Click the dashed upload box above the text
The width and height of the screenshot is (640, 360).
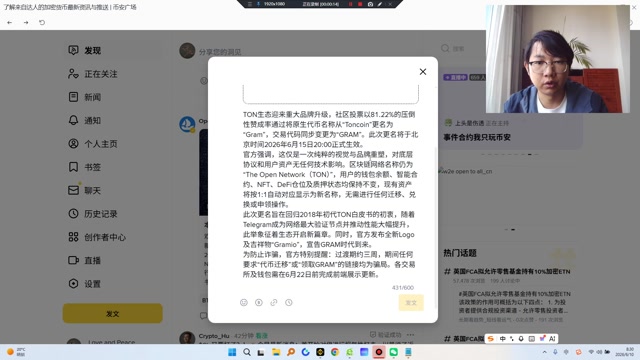(x=331, y=94)
